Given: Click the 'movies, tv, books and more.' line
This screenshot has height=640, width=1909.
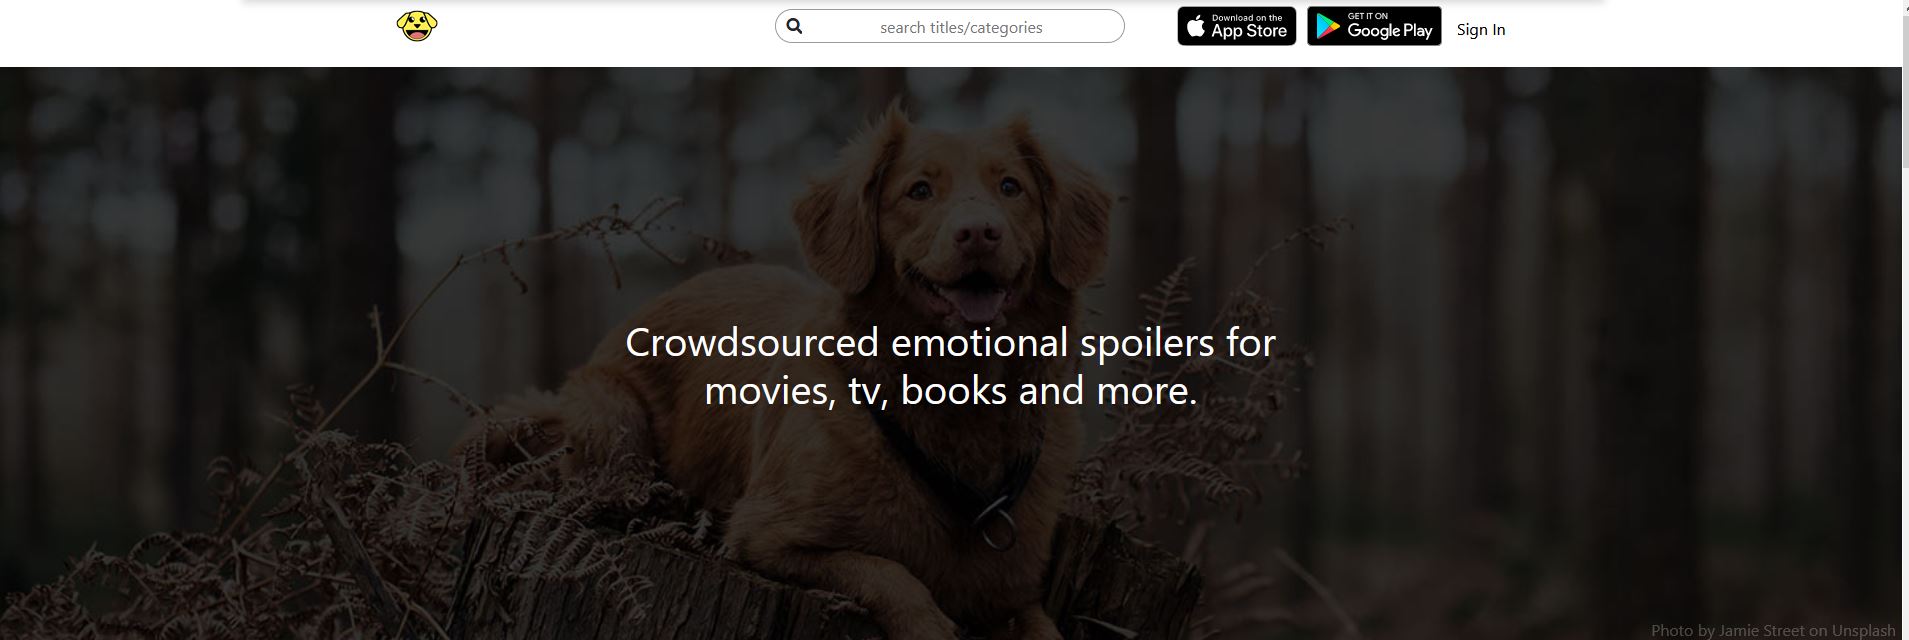Looking at the screenshot, I should click(950, 391).
